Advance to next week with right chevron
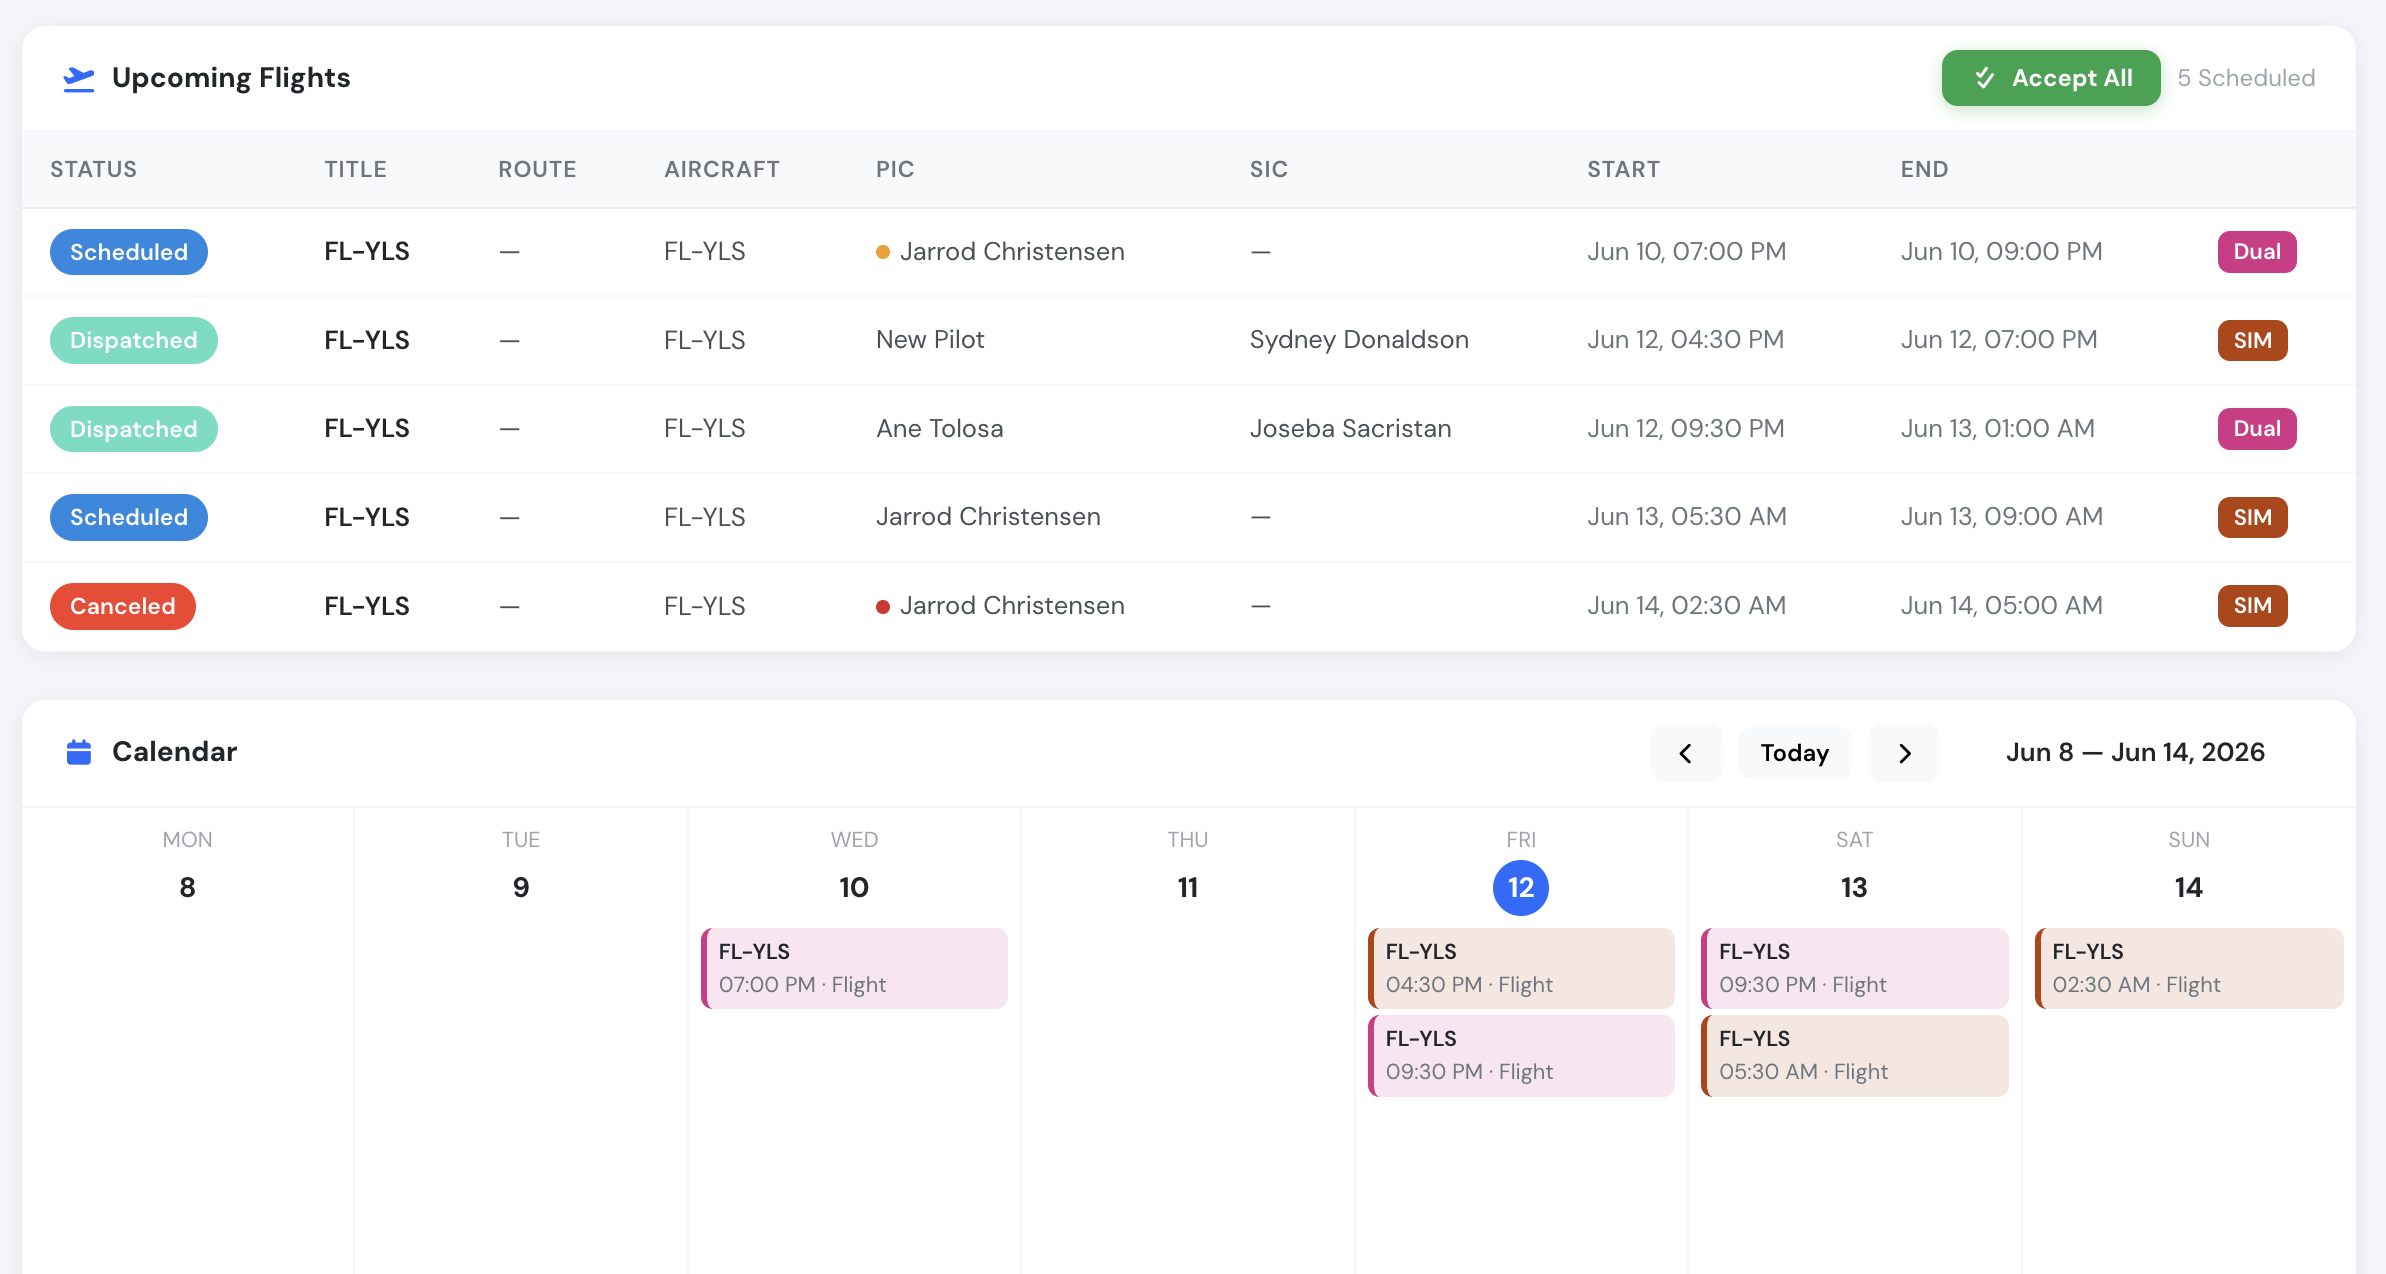Viewport: 2386px width, 1274px height. pos(1904,753)
